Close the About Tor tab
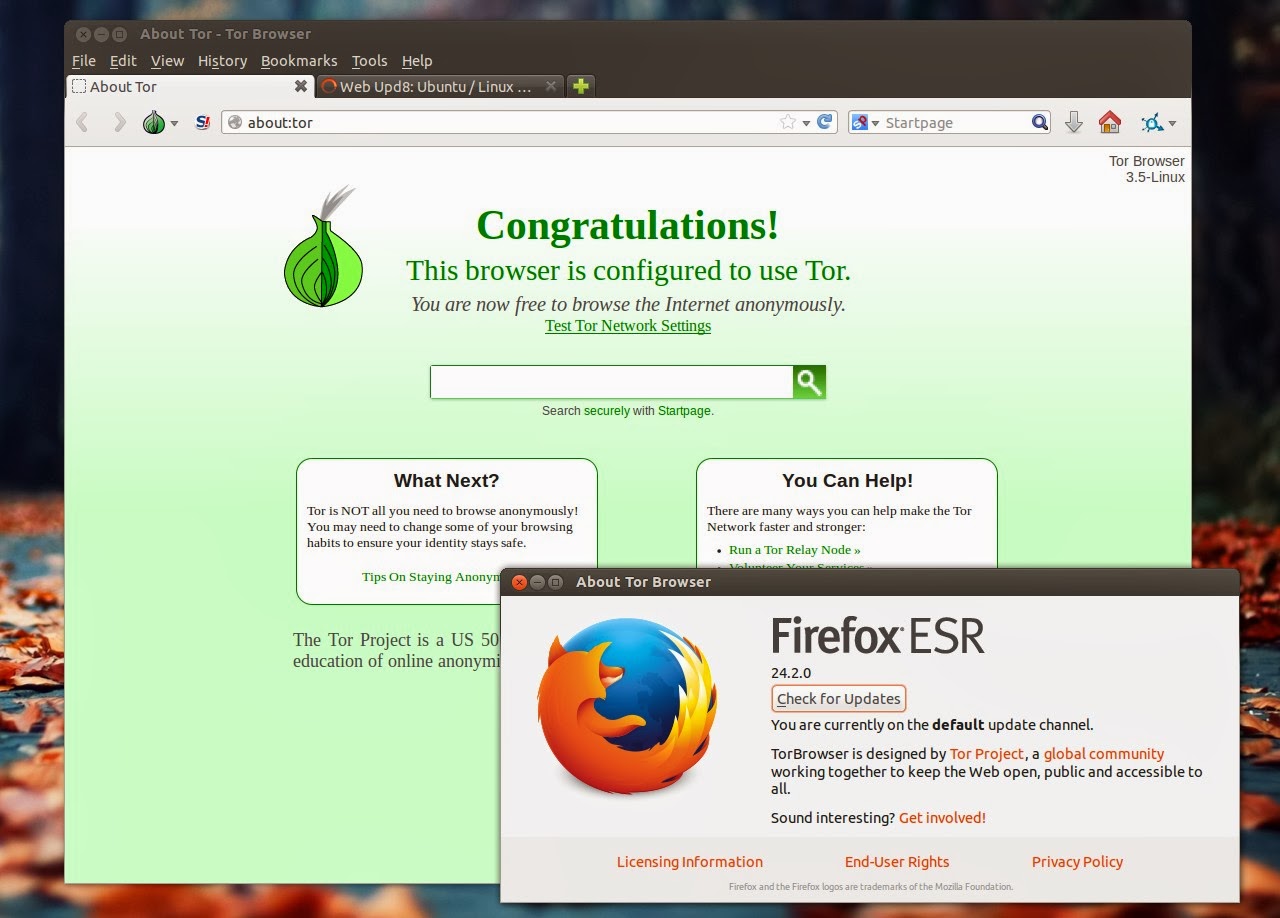 coord(300,87)
